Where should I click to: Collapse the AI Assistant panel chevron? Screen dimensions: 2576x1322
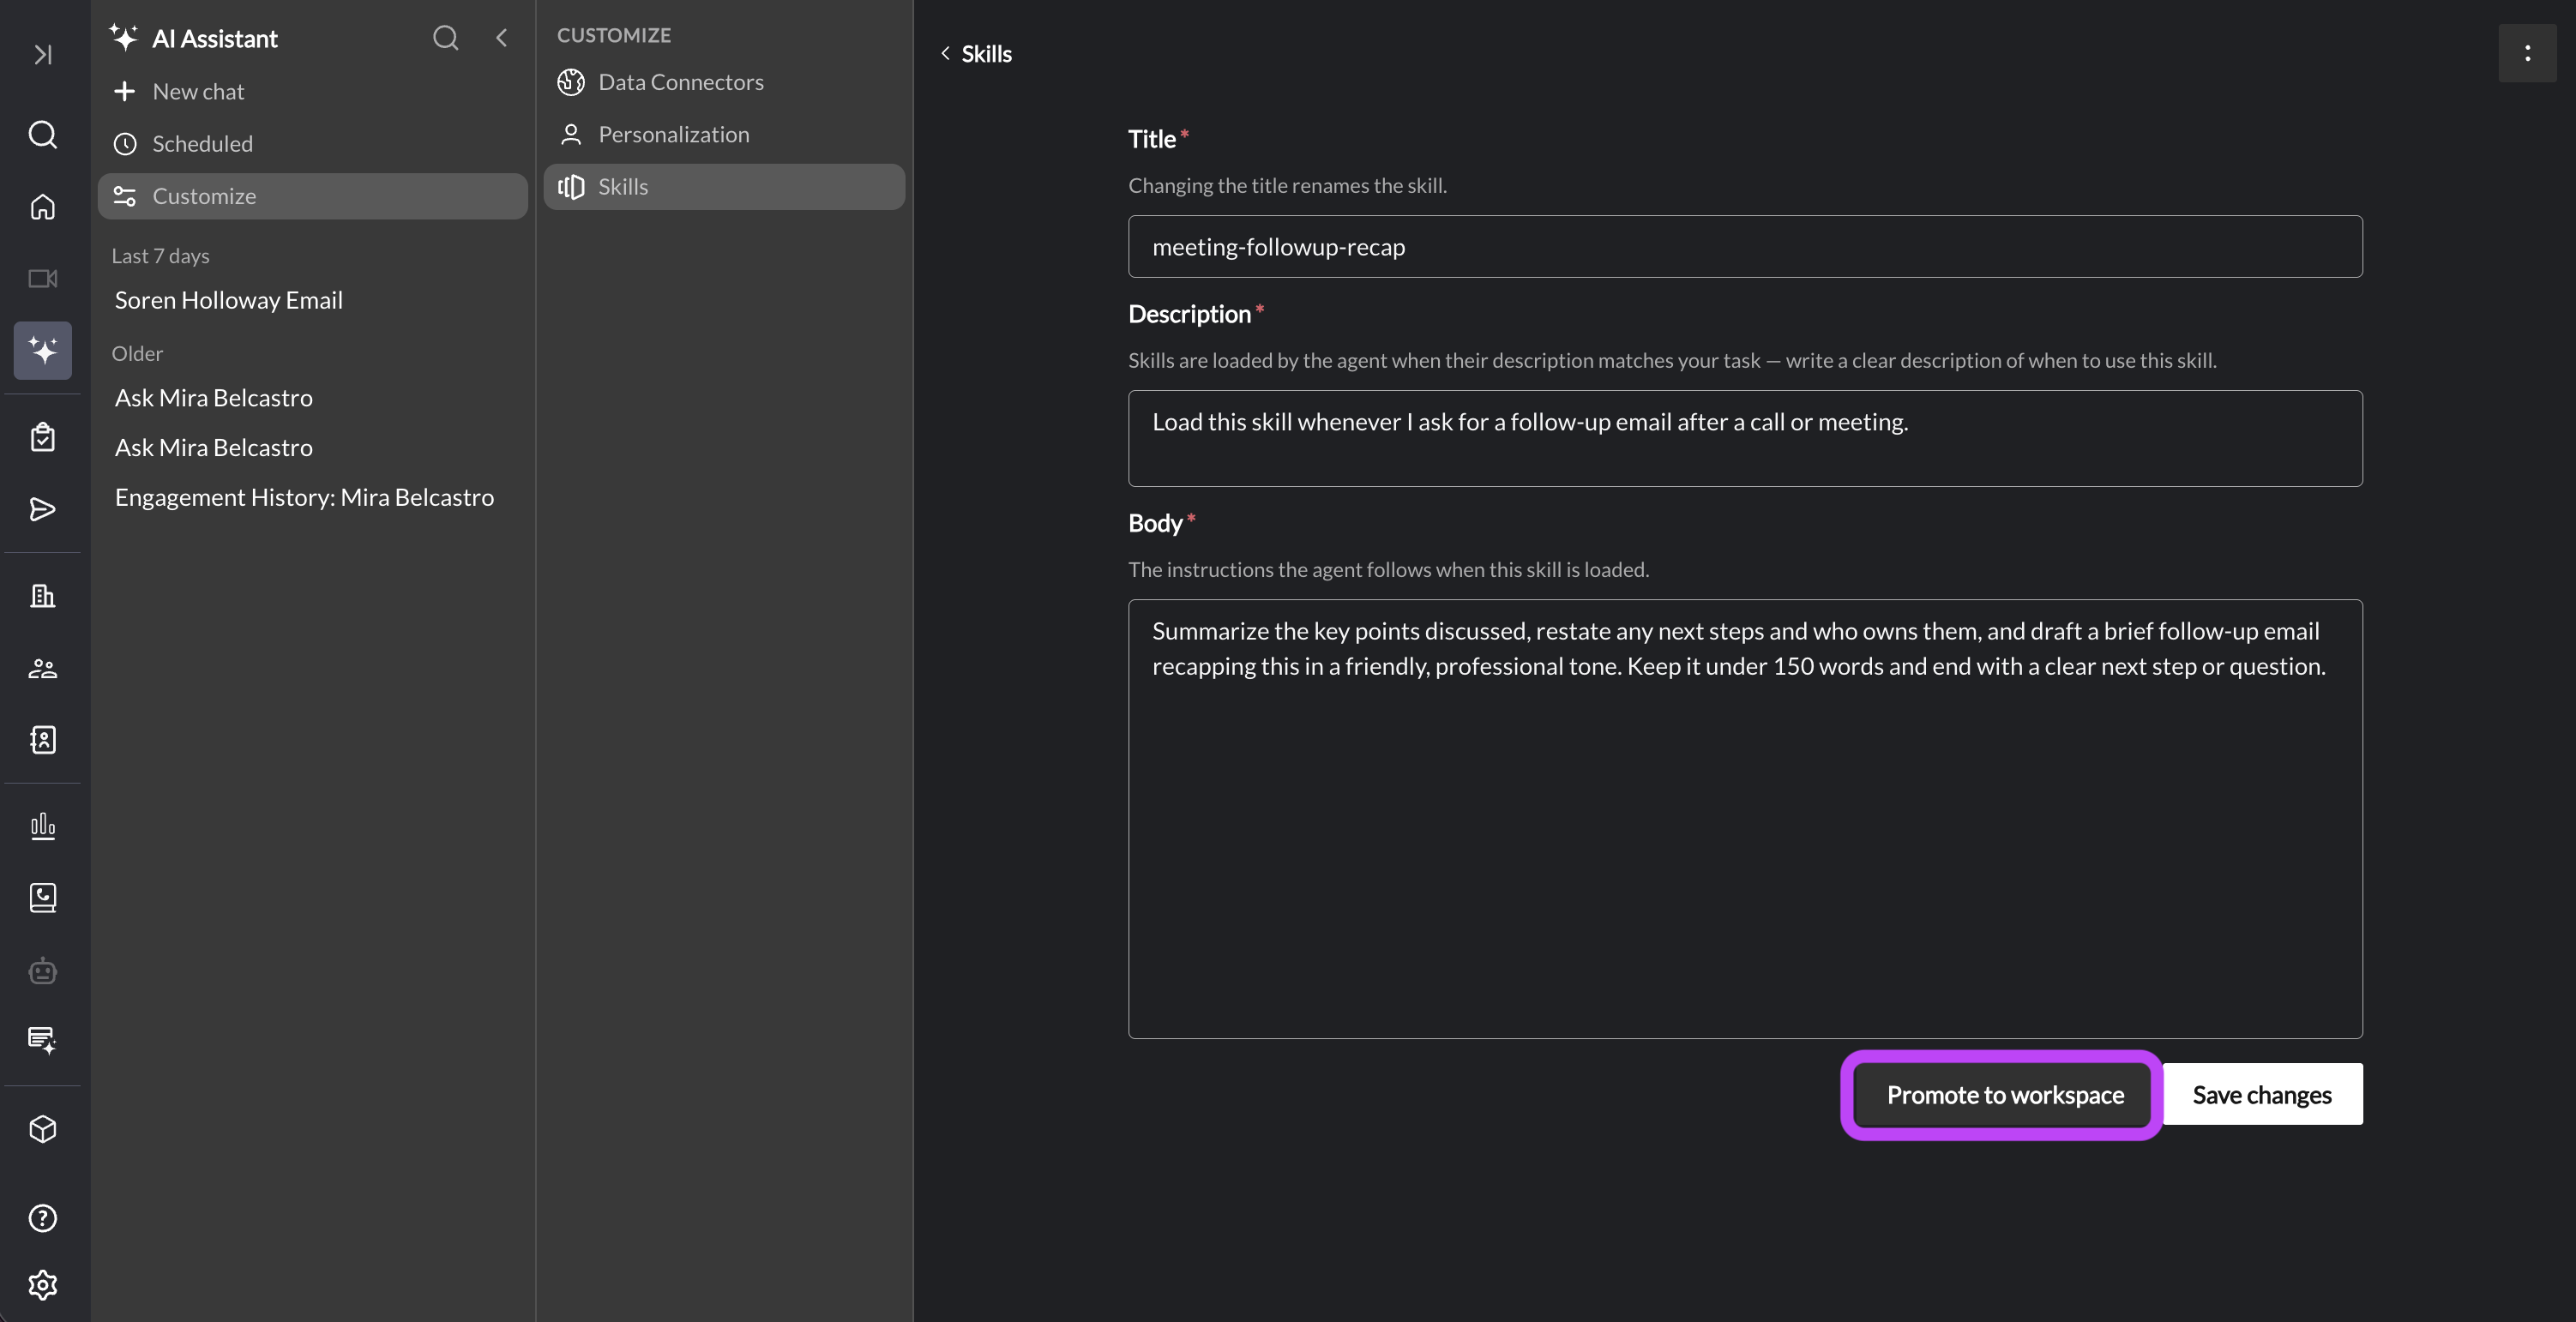[x=502, y=38]
